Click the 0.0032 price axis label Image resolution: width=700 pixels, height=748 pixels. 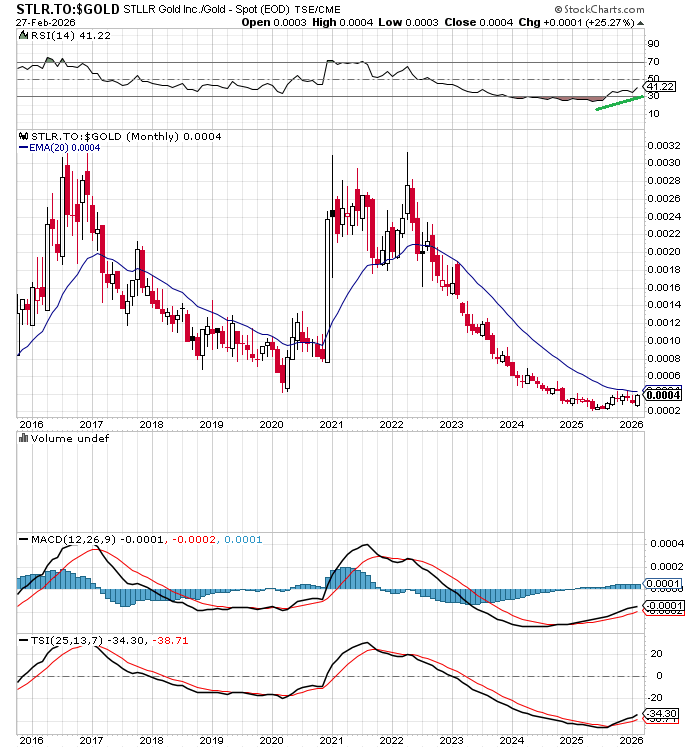pyautogui.click(x=664, y=145)
